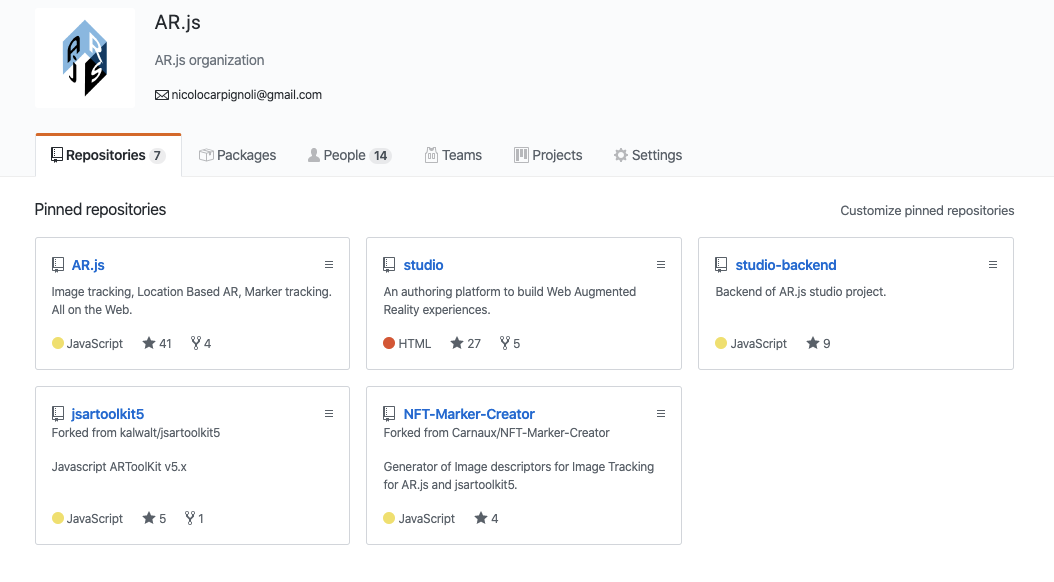The image size is (1054, 582).
Task: Select the Repositories tab
Action: (107, 155)
